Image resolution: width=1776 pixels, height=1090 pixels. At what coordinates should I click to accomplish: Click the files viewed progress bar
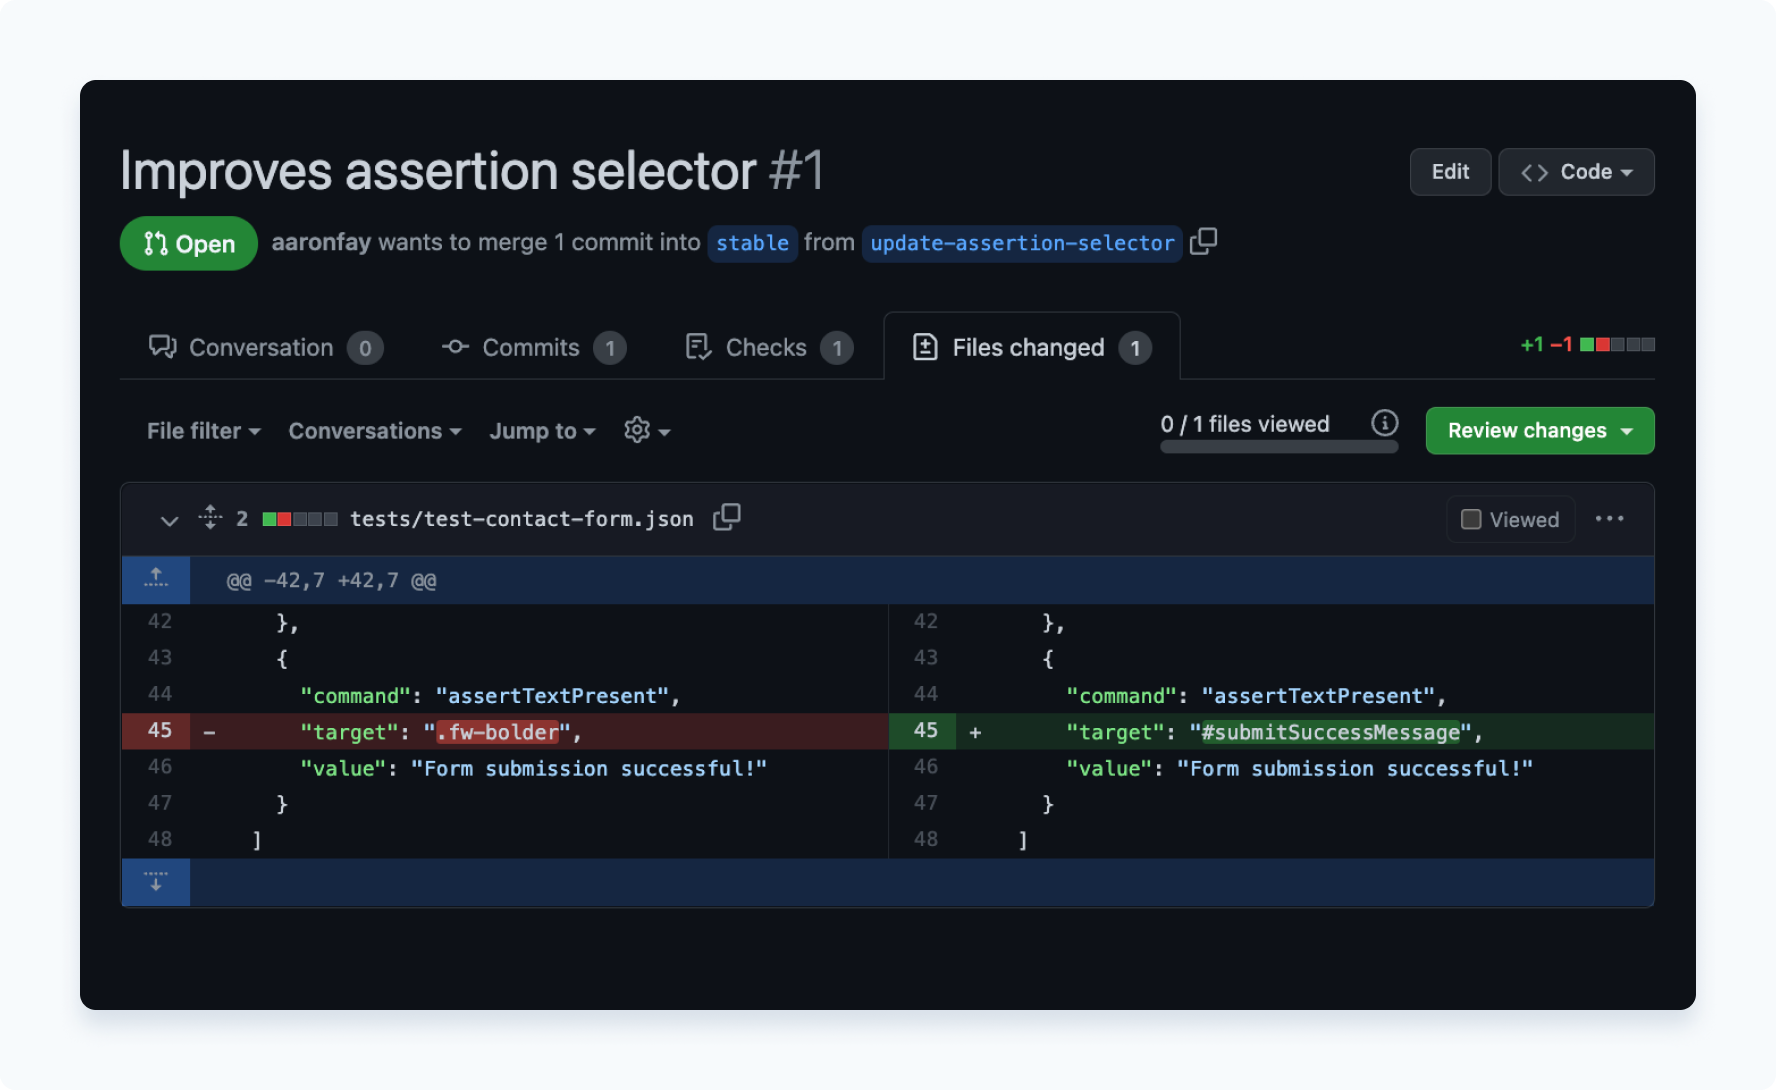(1279, 447)
